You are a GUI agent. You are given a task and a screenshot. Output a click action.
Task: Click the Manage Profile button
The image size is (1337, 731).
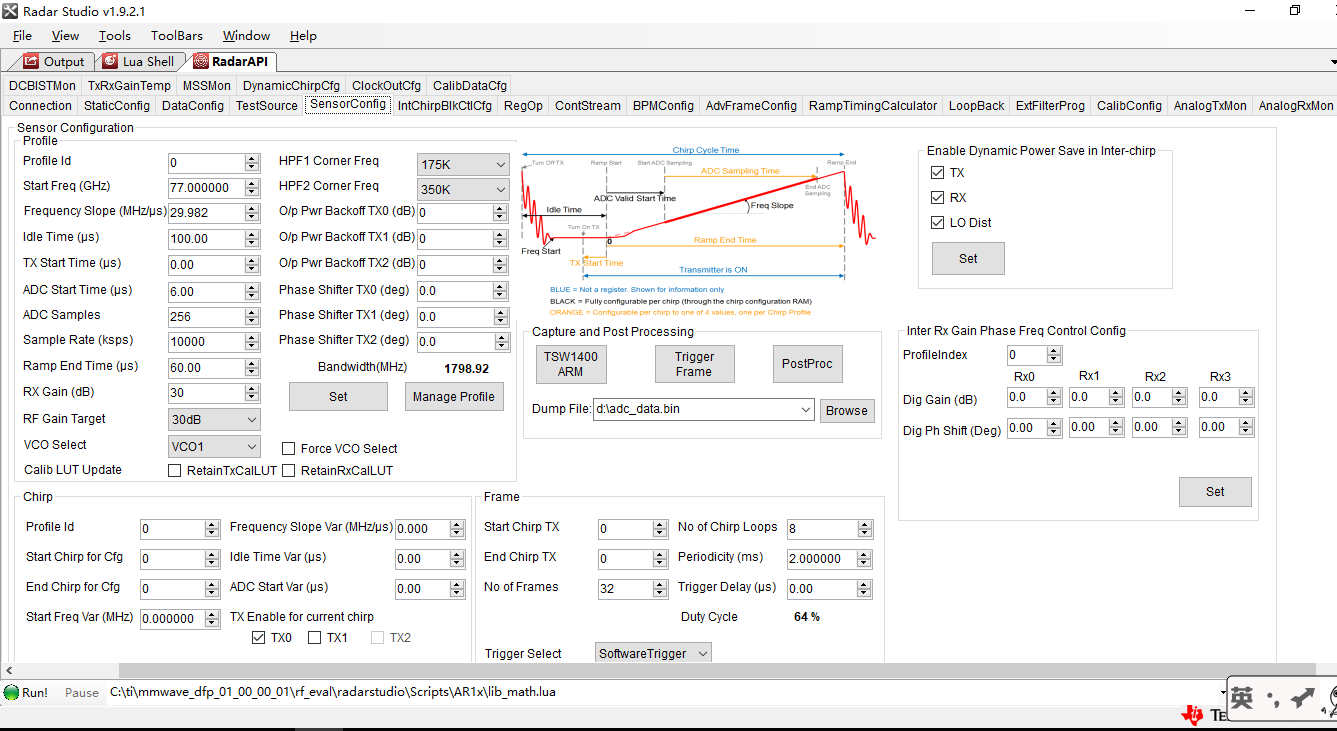coord(454,397)
